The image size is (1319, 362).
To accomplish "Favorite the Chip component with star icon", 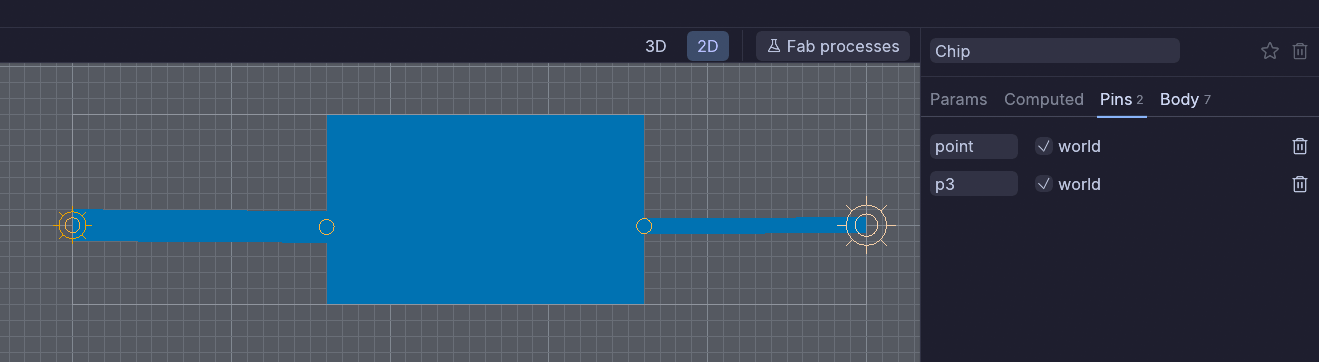I will pos(1270,51).
